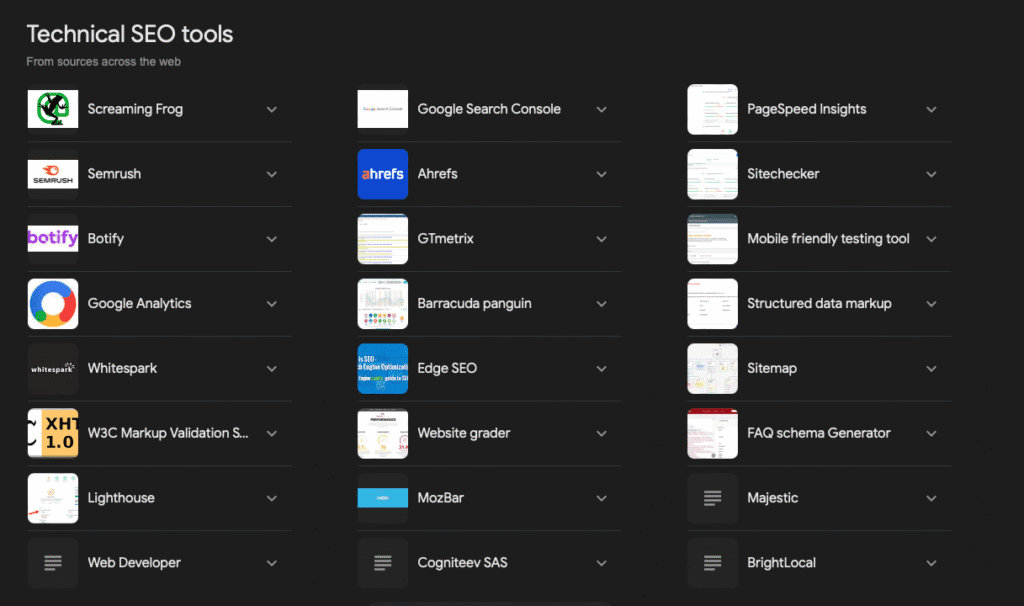
Task: Click the Ahrefs logo icon
Action: tap(383, 174)
